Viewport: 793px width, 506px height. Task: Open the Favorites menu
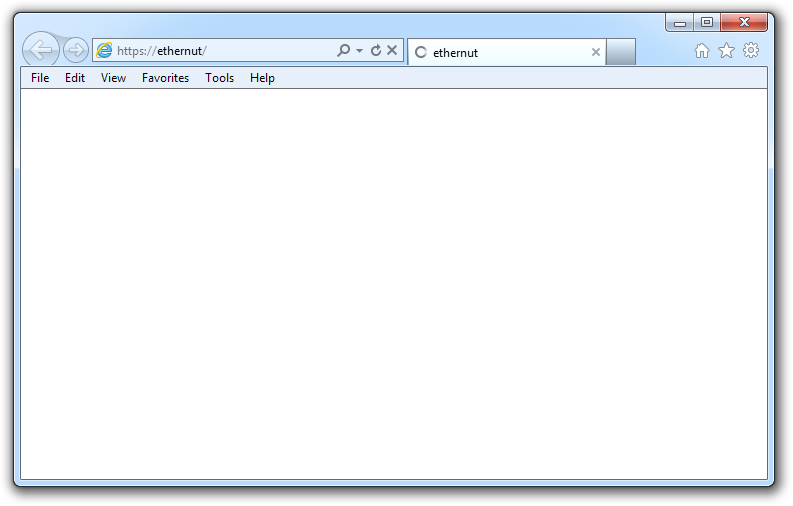[x=165, y=78]
